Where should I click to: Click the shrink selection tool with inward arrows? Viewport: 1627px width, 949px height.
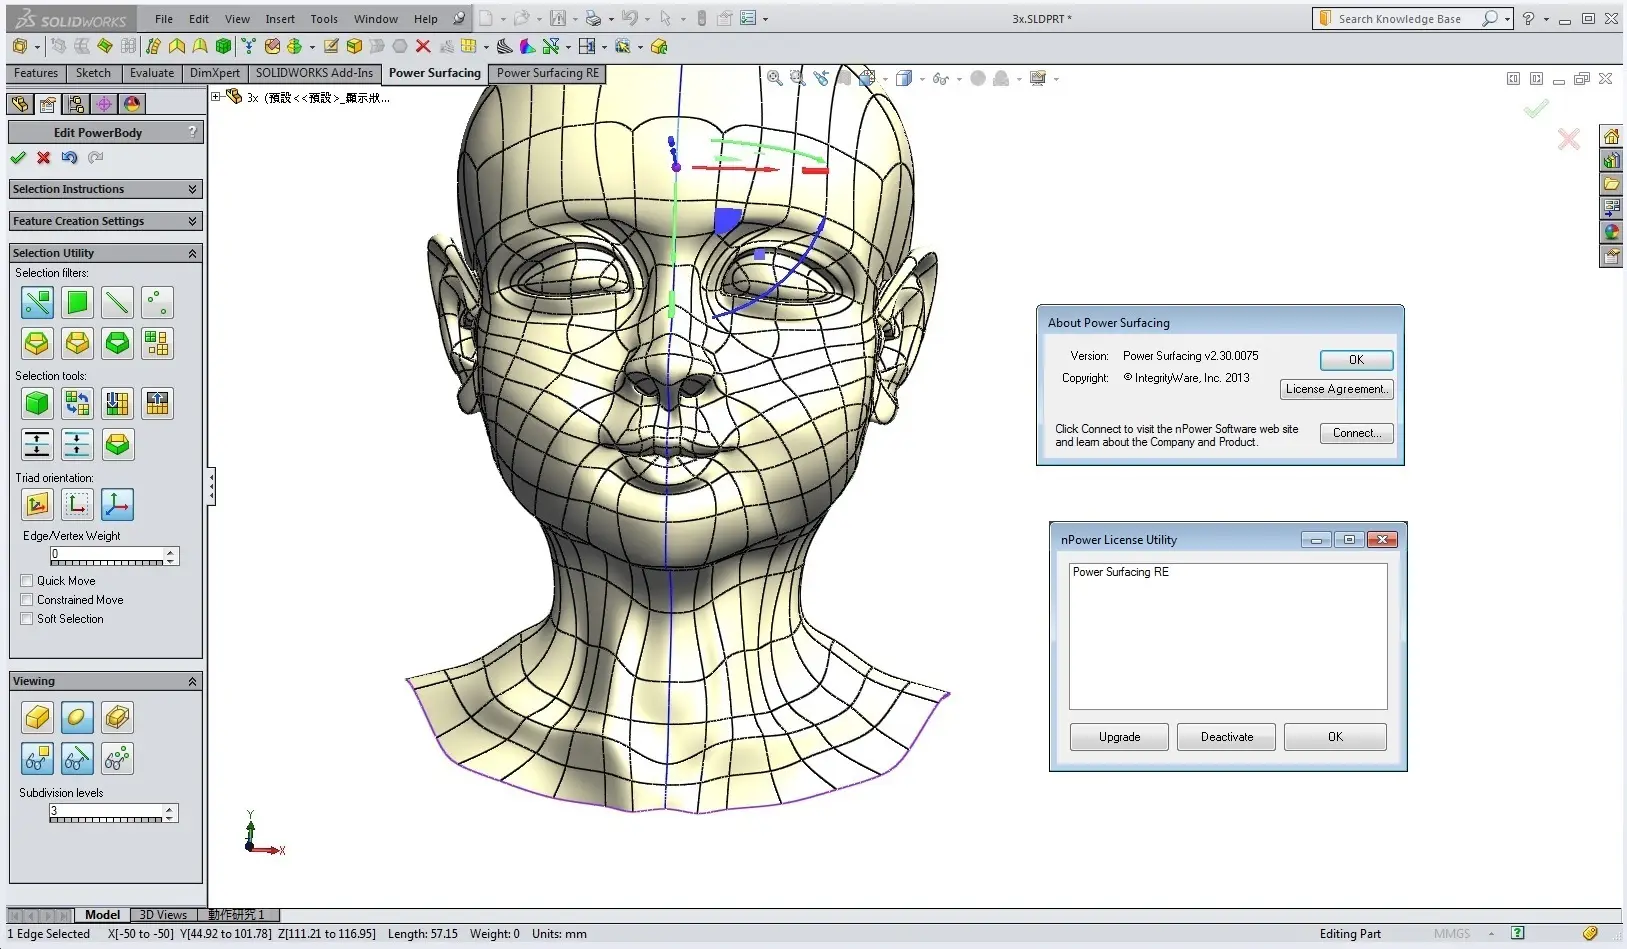[77, 444]
